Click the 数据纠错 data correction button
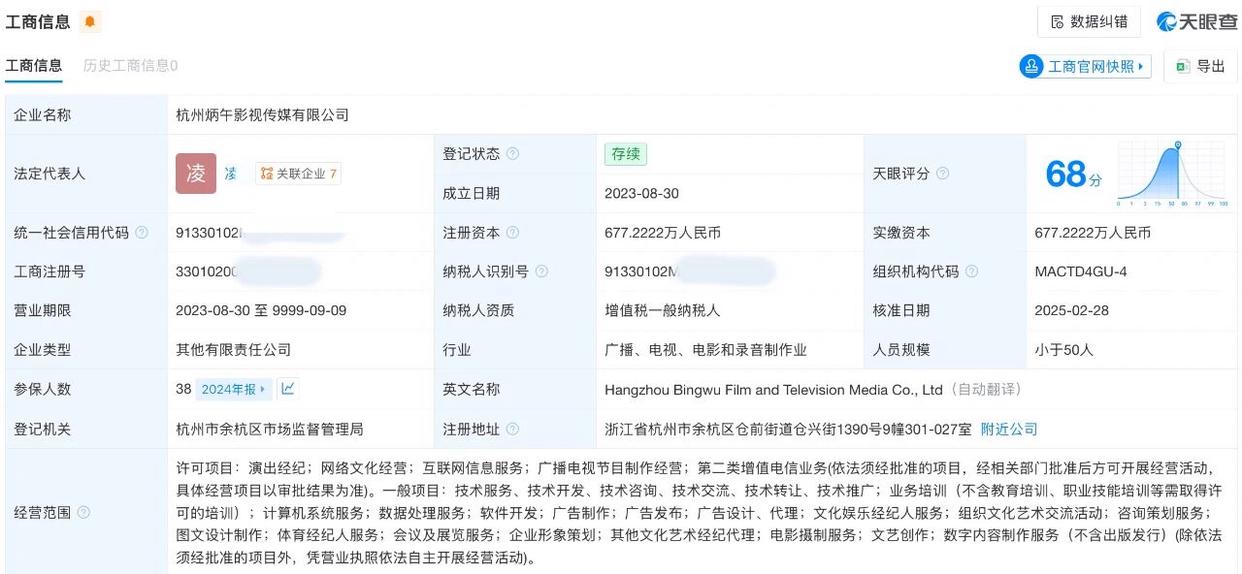 point(1089,22)
